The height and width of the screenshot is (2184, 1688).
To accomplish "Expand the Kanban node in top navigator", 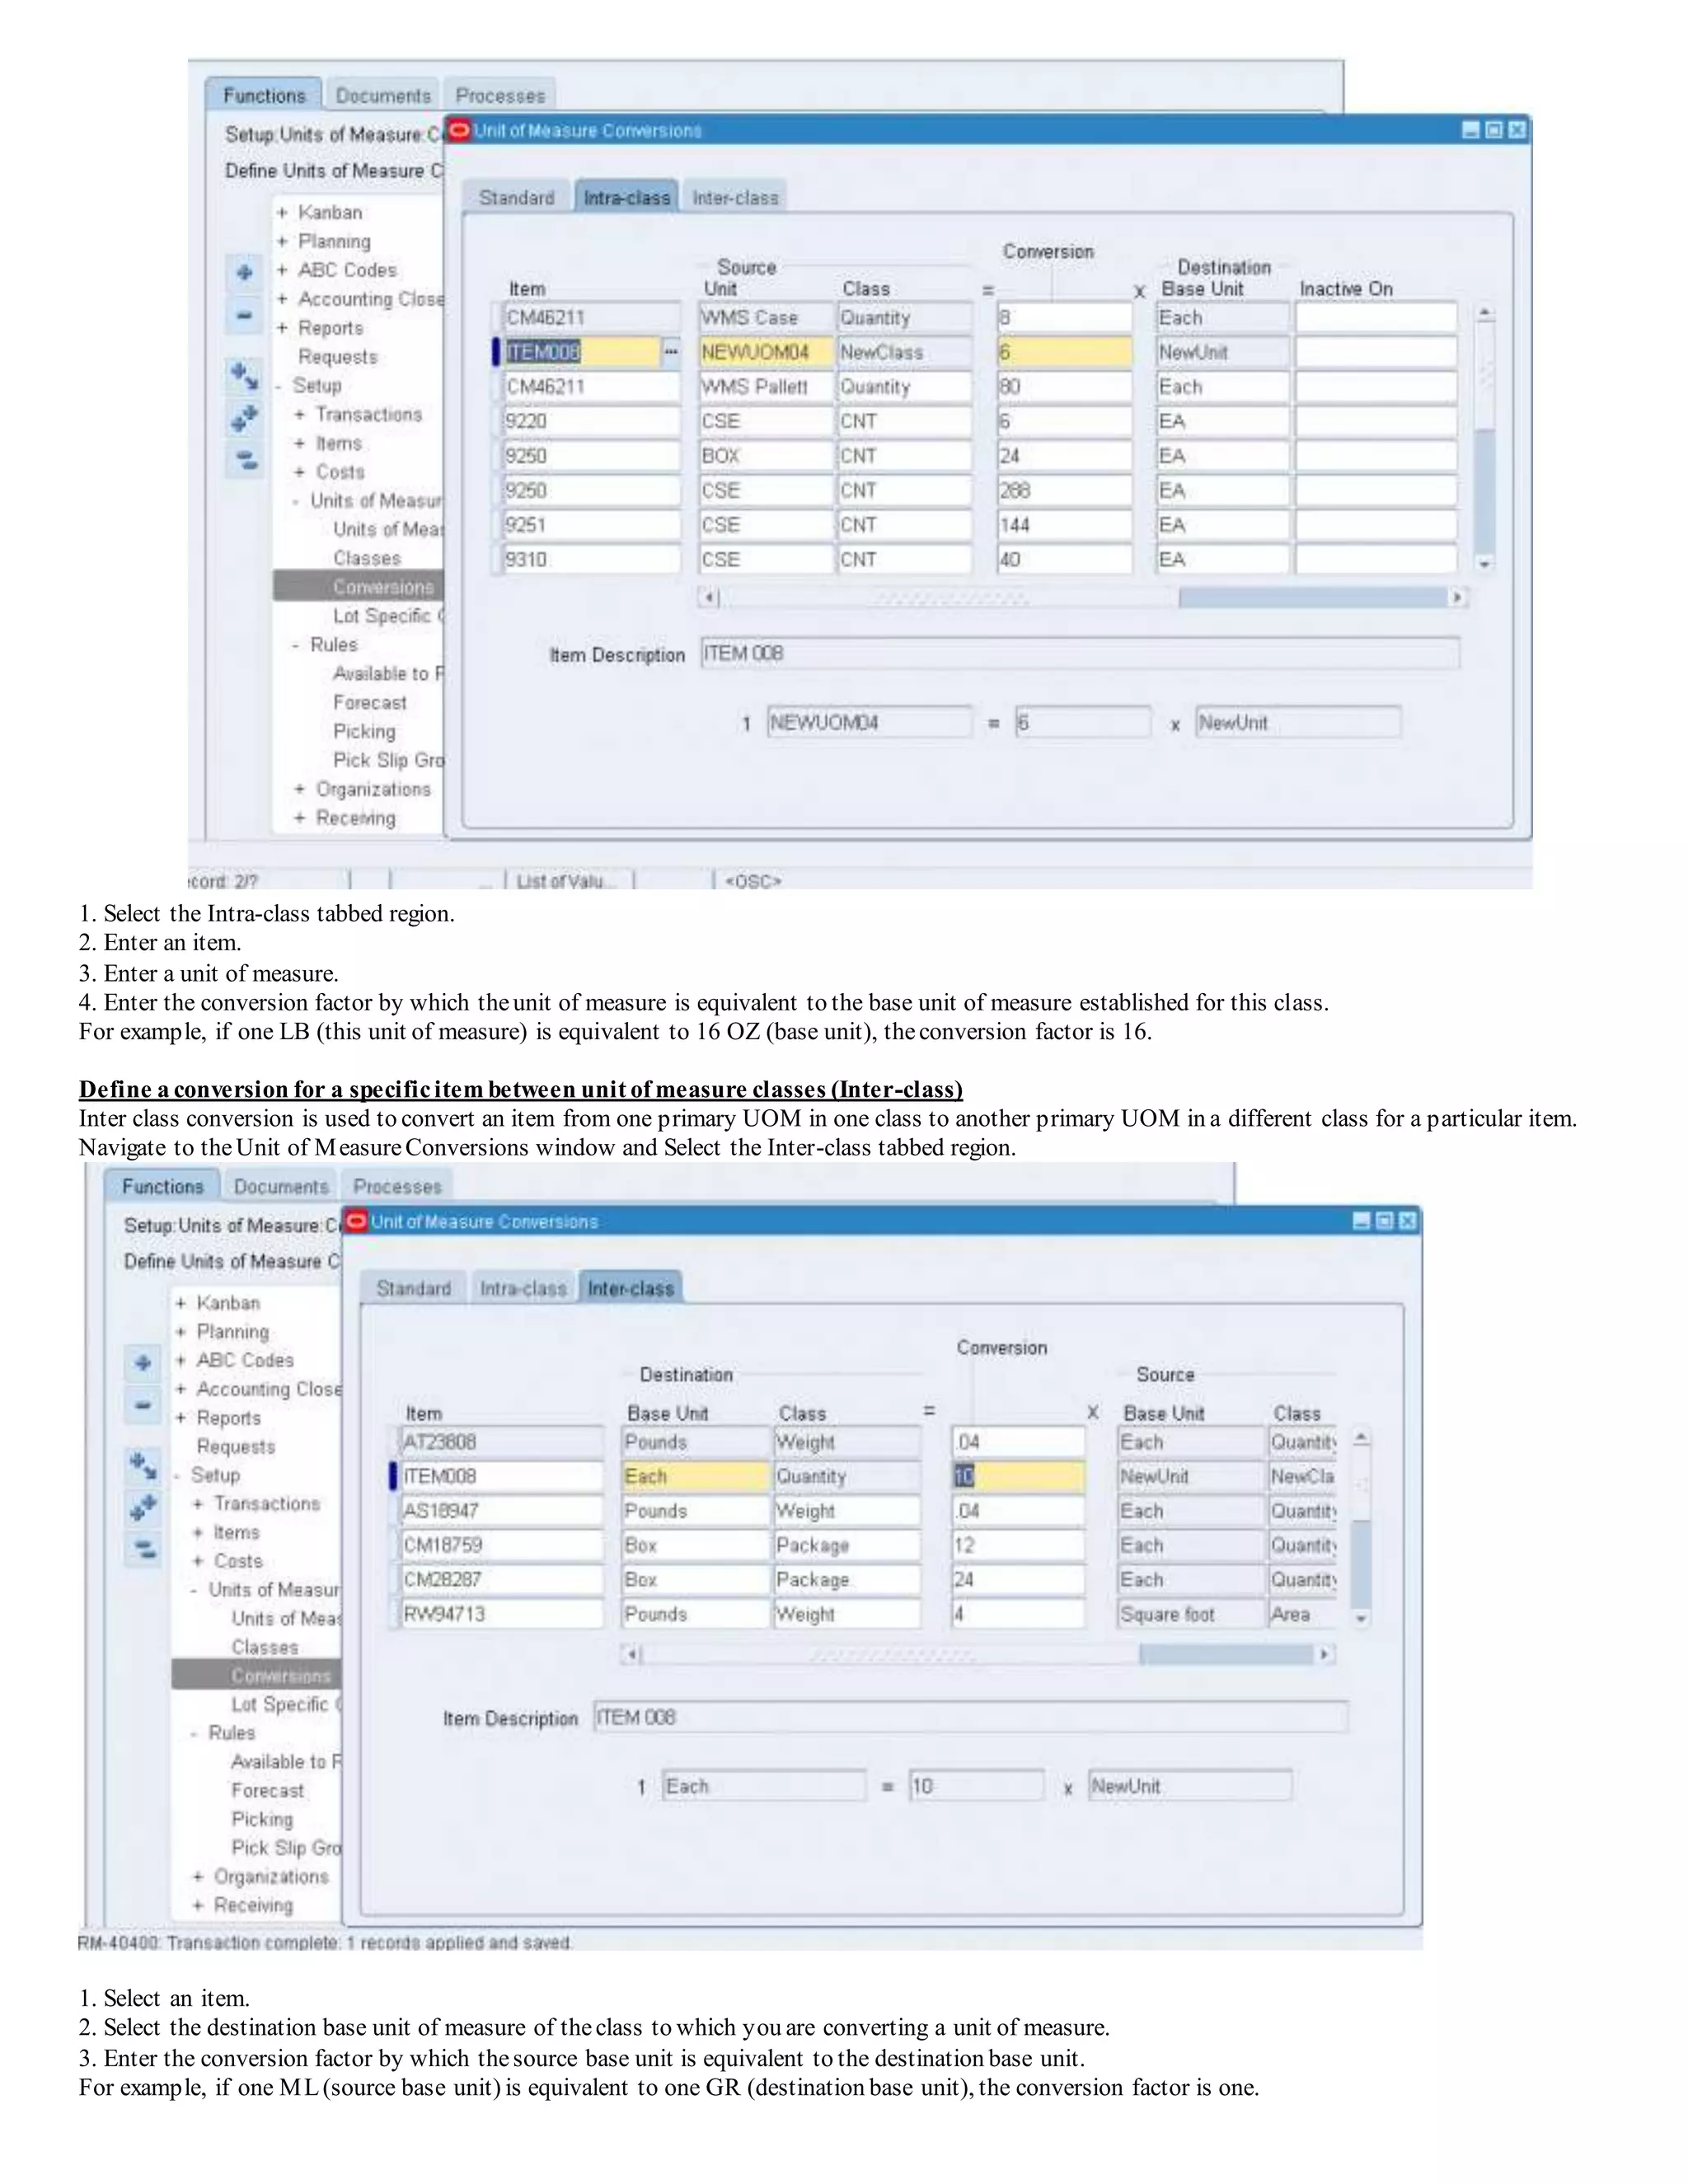I will point(282,213).
